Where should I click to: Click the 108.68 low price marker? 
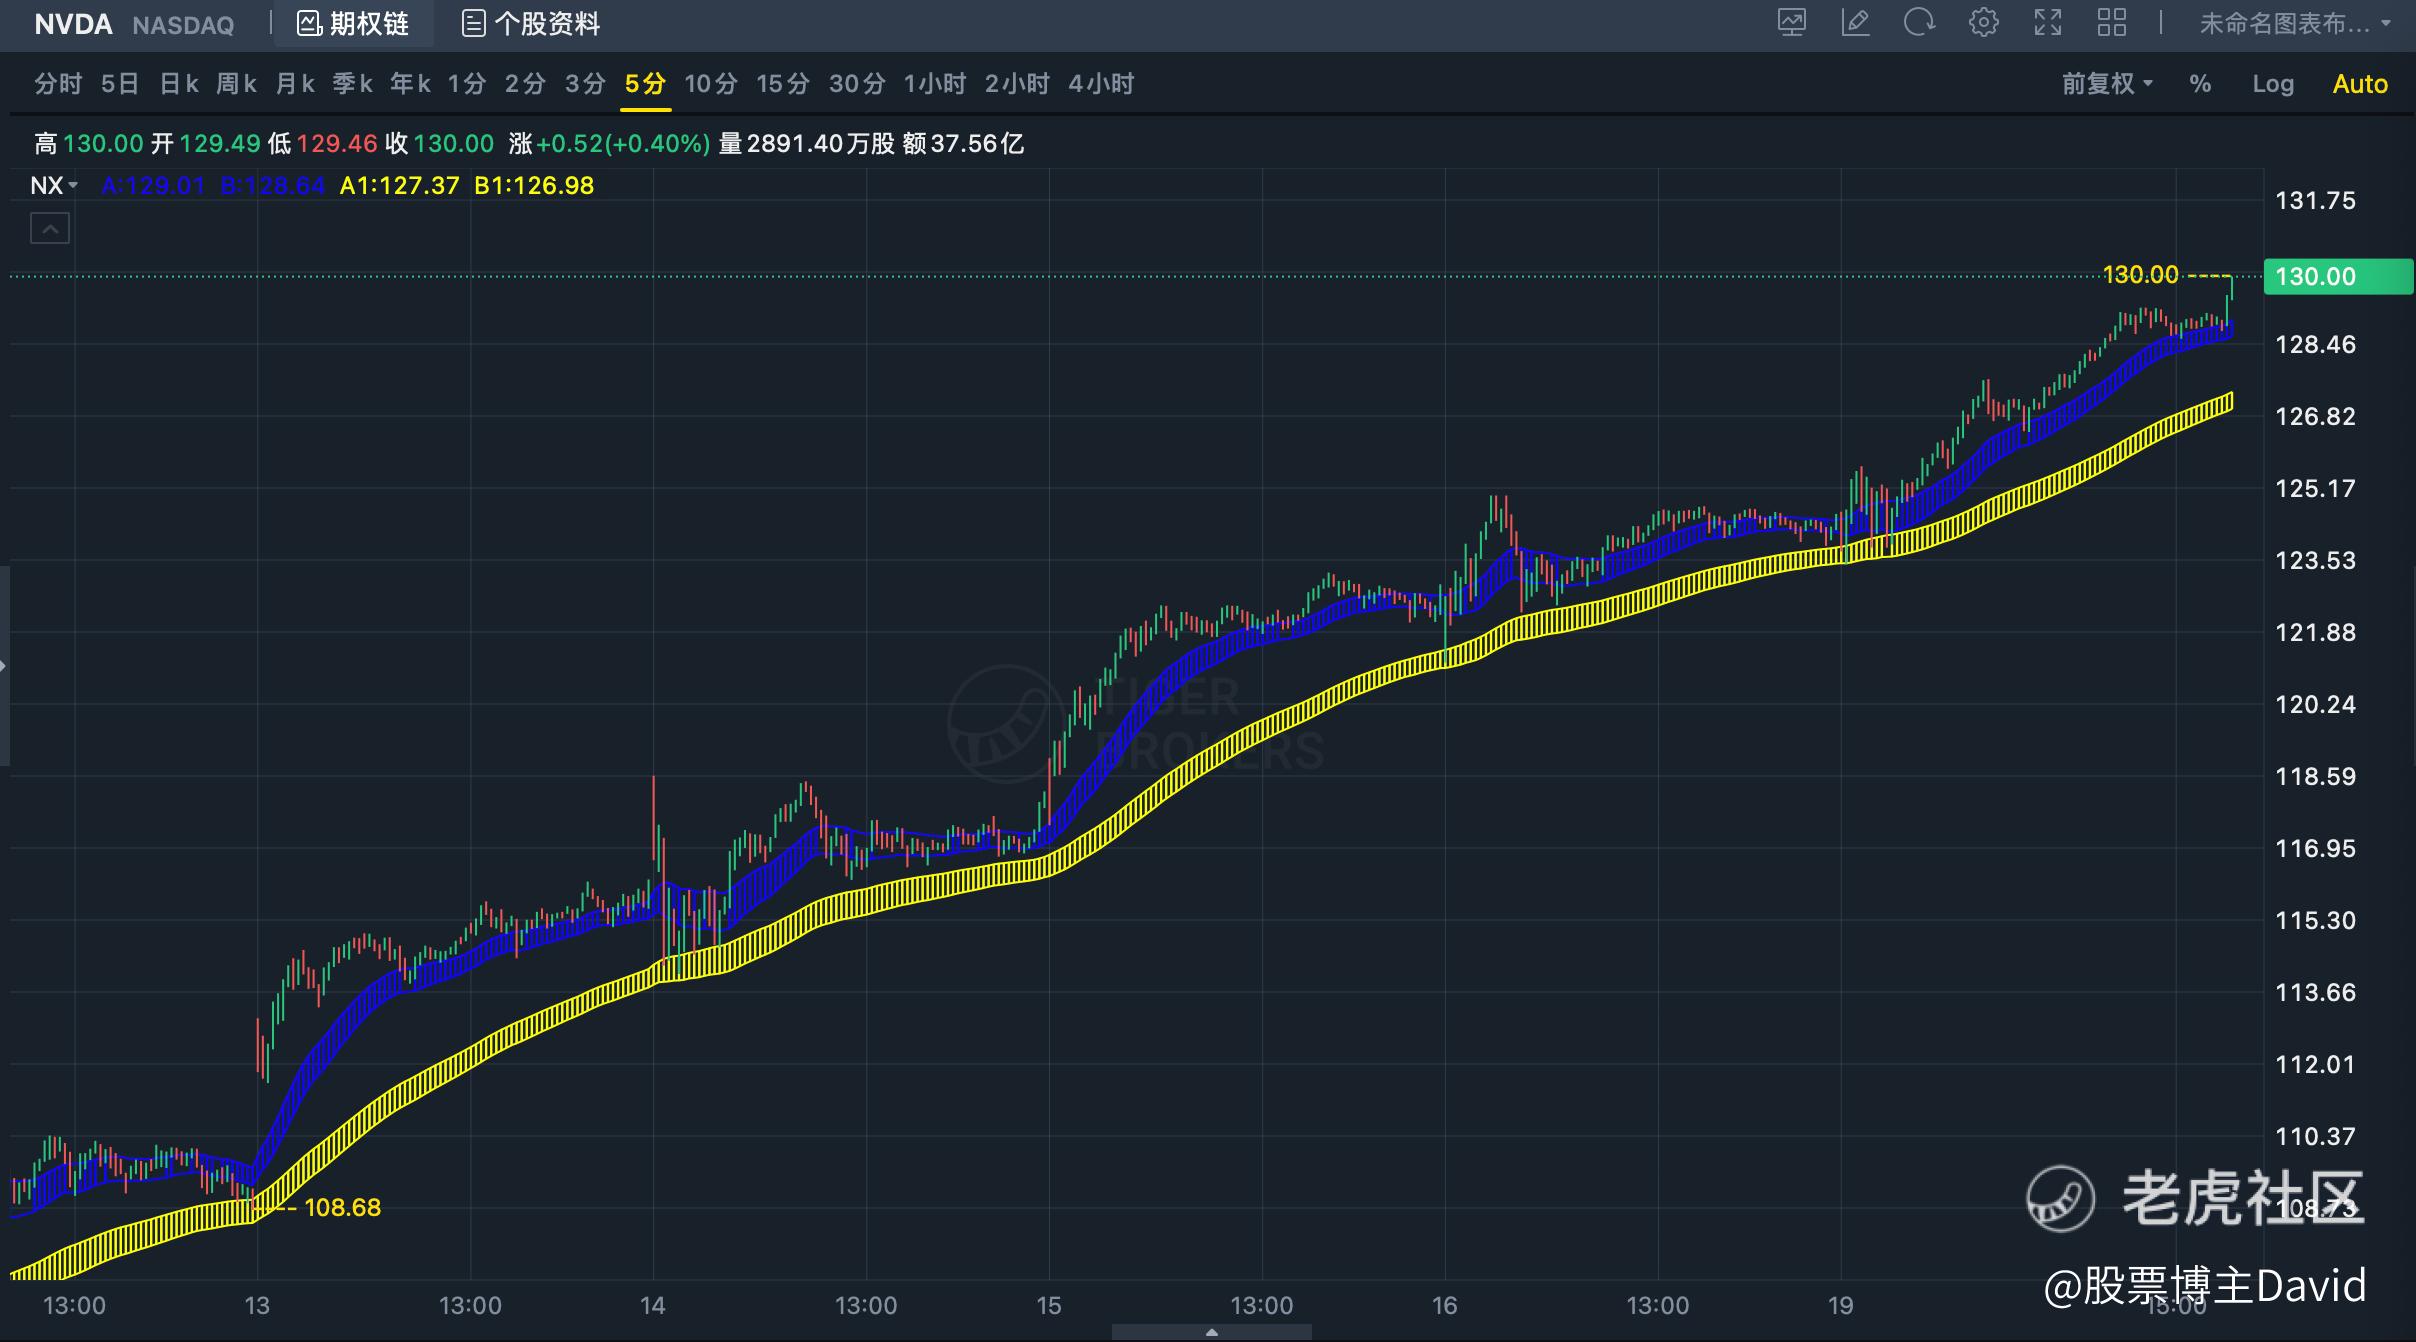pyautogui.click(x=342, y=1208)
